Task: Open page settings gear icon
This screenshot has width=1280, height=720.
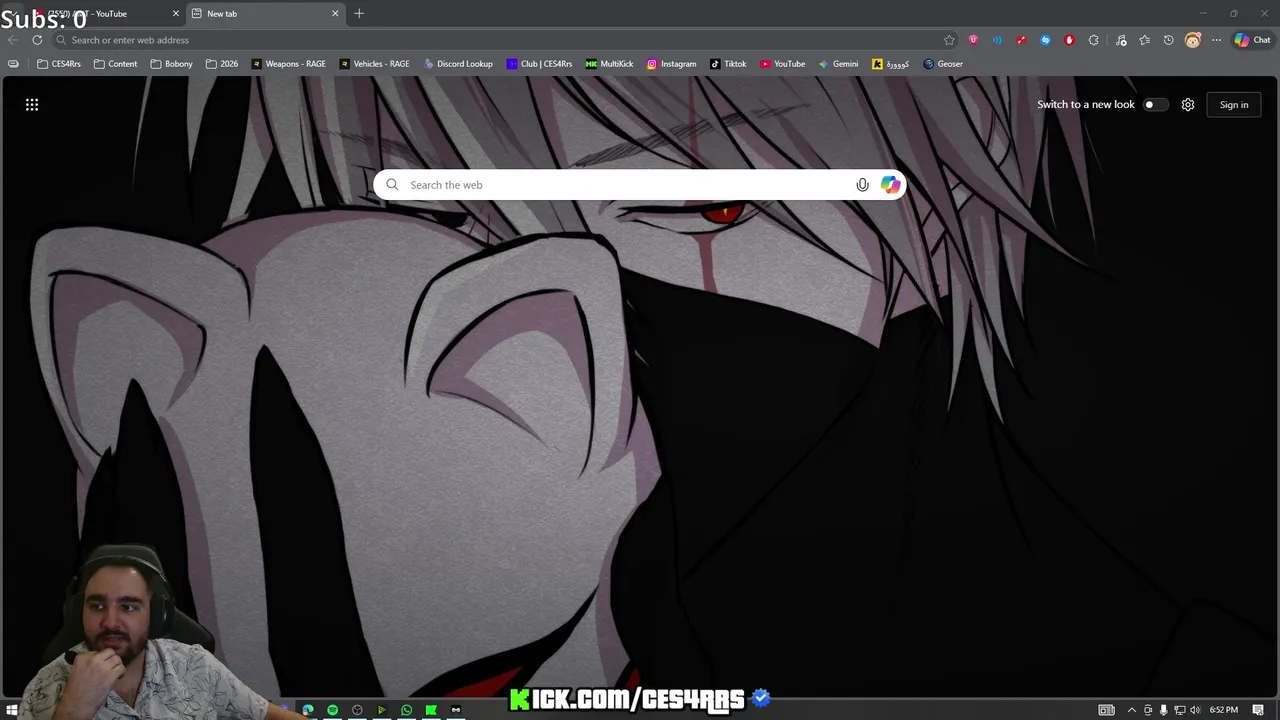Action: pos(1188,105)
